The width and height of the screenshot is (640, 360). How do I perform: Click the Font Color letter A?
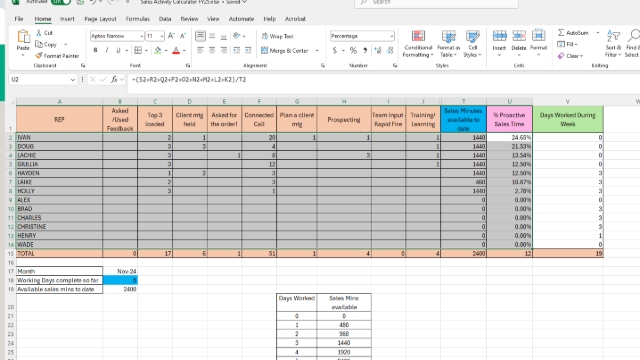click(176, 50)
